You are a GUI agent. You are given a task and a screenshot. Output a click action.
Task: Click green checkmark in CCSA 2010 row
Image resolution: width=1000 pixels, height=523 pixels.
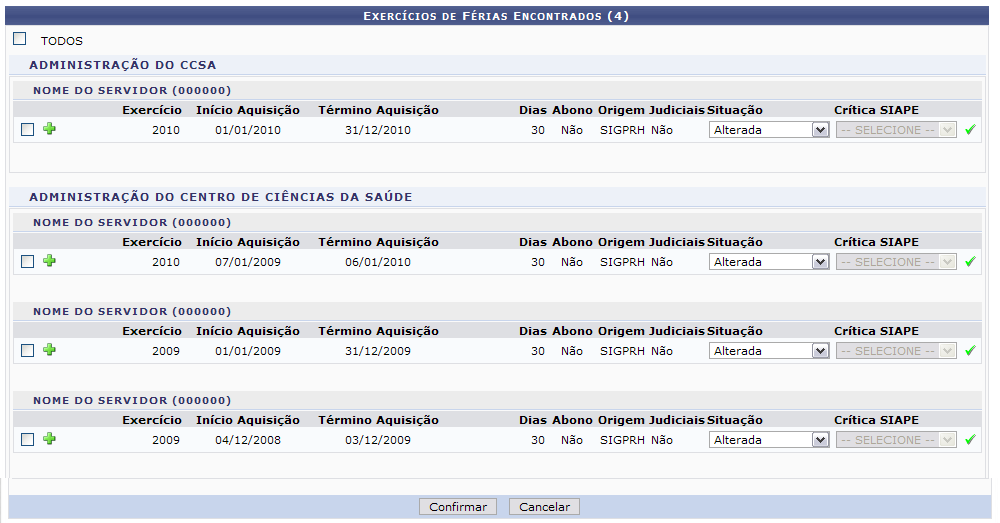click(x=970, y=130)
